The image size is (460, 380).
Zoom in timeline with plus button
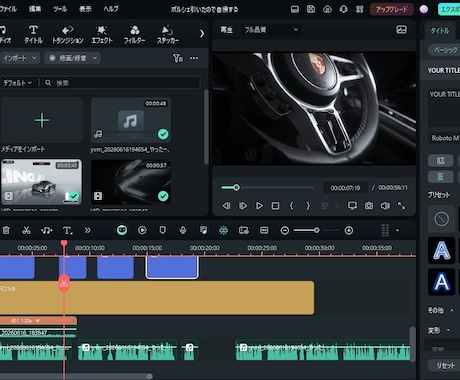[x=349, y=230]
